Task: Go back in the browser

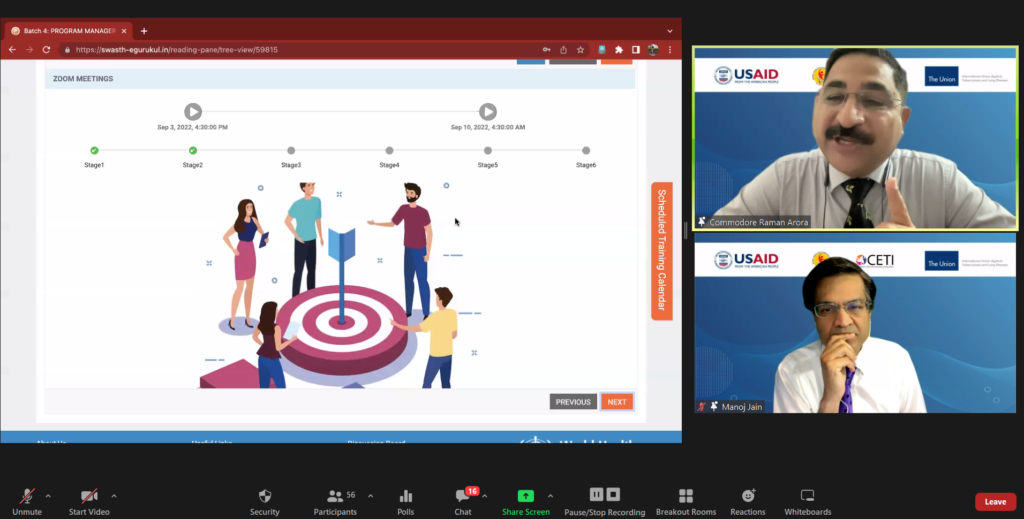Action: [x=12, y=50]
